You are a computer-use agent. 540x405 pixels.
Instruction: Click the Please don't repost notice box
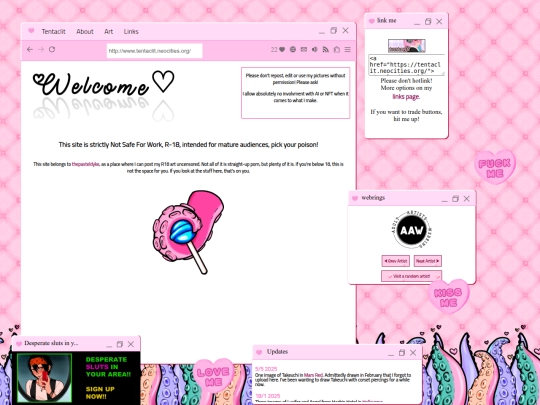point(295,93)
